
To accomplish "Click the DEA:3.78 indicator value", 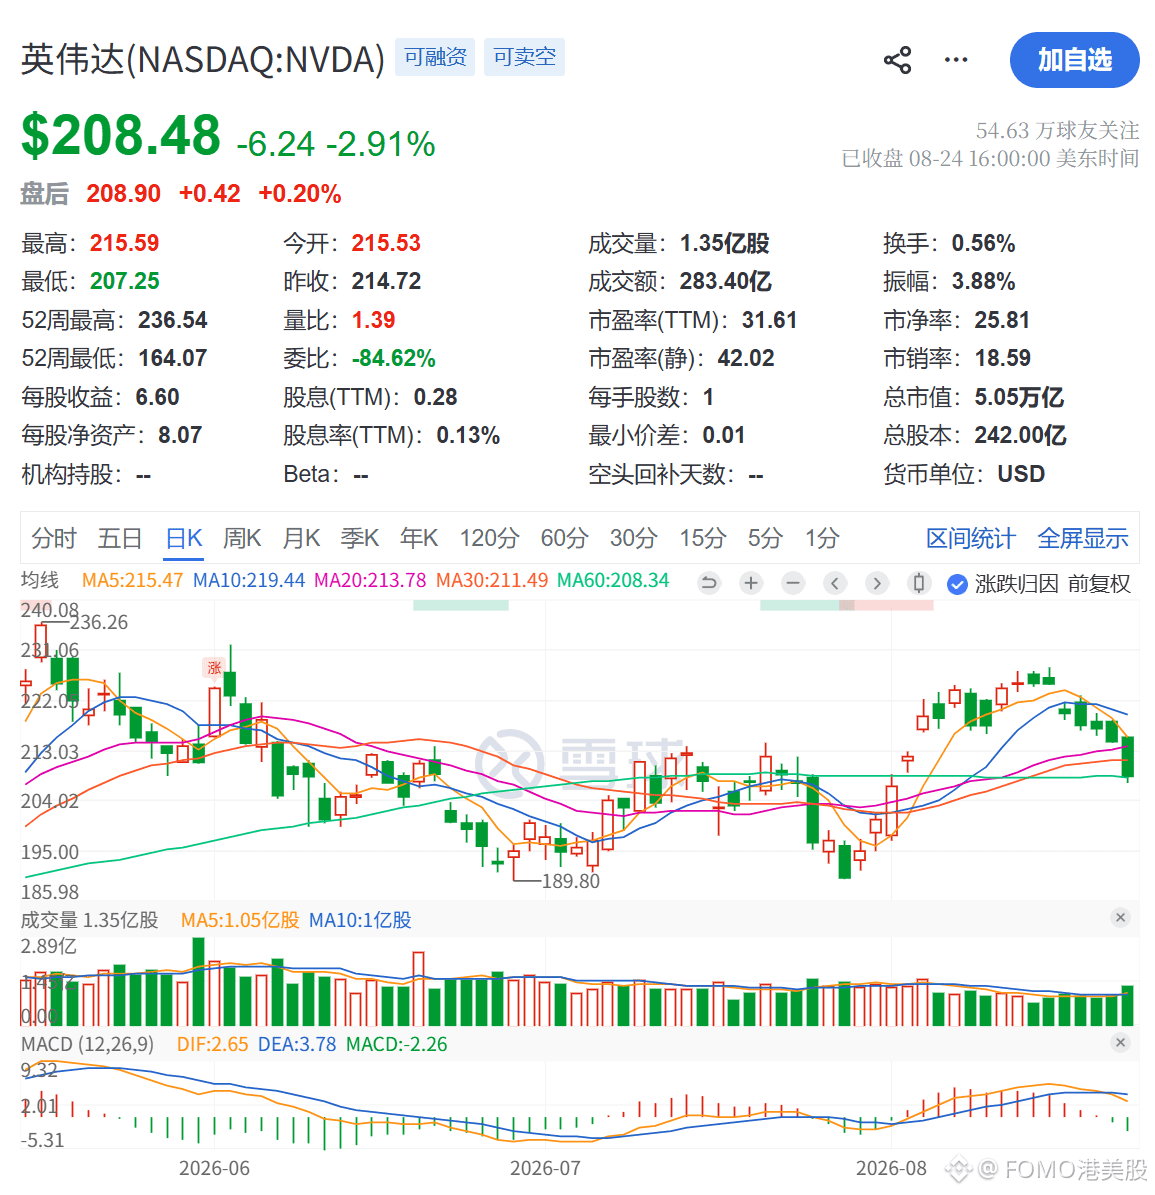I will coord(296,1044).
